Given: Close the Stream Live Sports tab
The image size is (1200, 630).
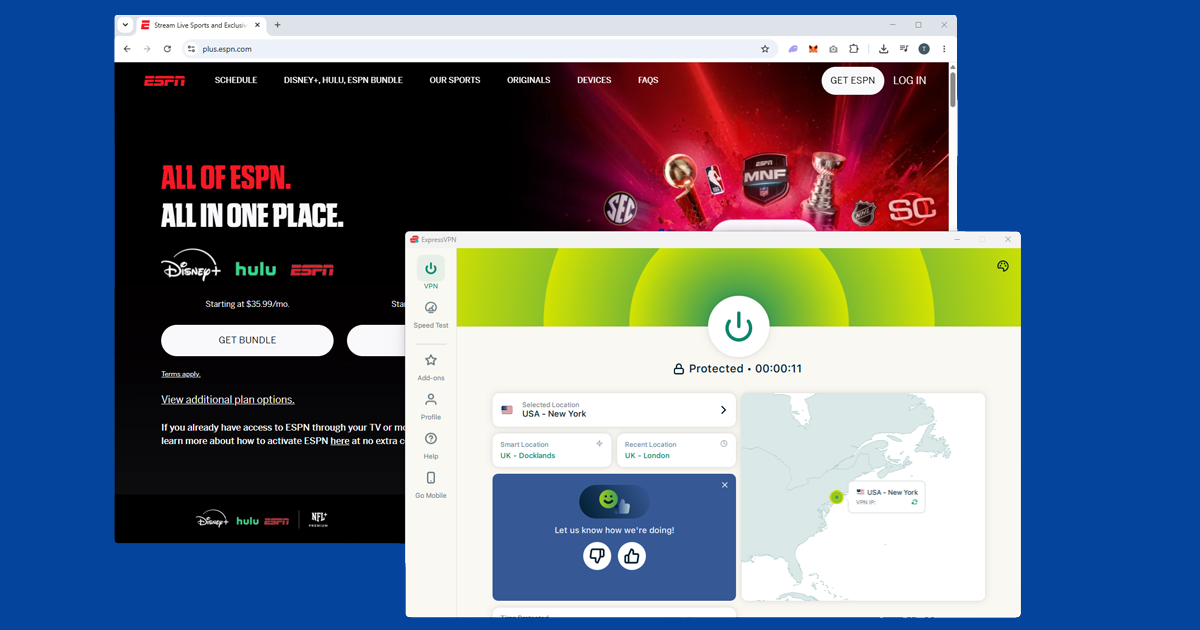Looking at the screenshot, I should pos(257,25).
